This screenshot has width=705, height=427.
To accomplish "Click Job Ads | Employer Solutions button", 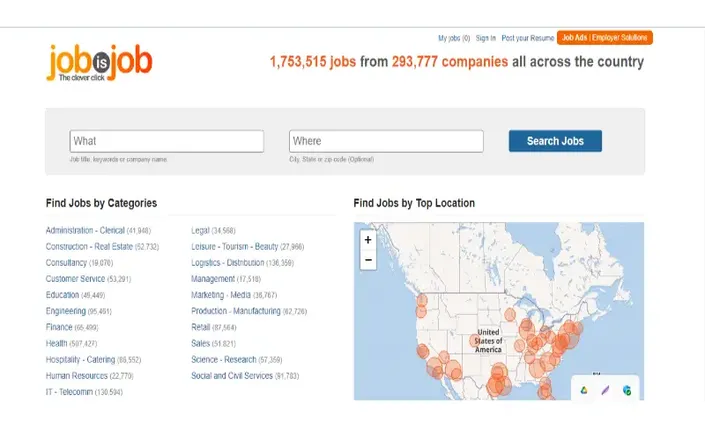I will point(604,38).
